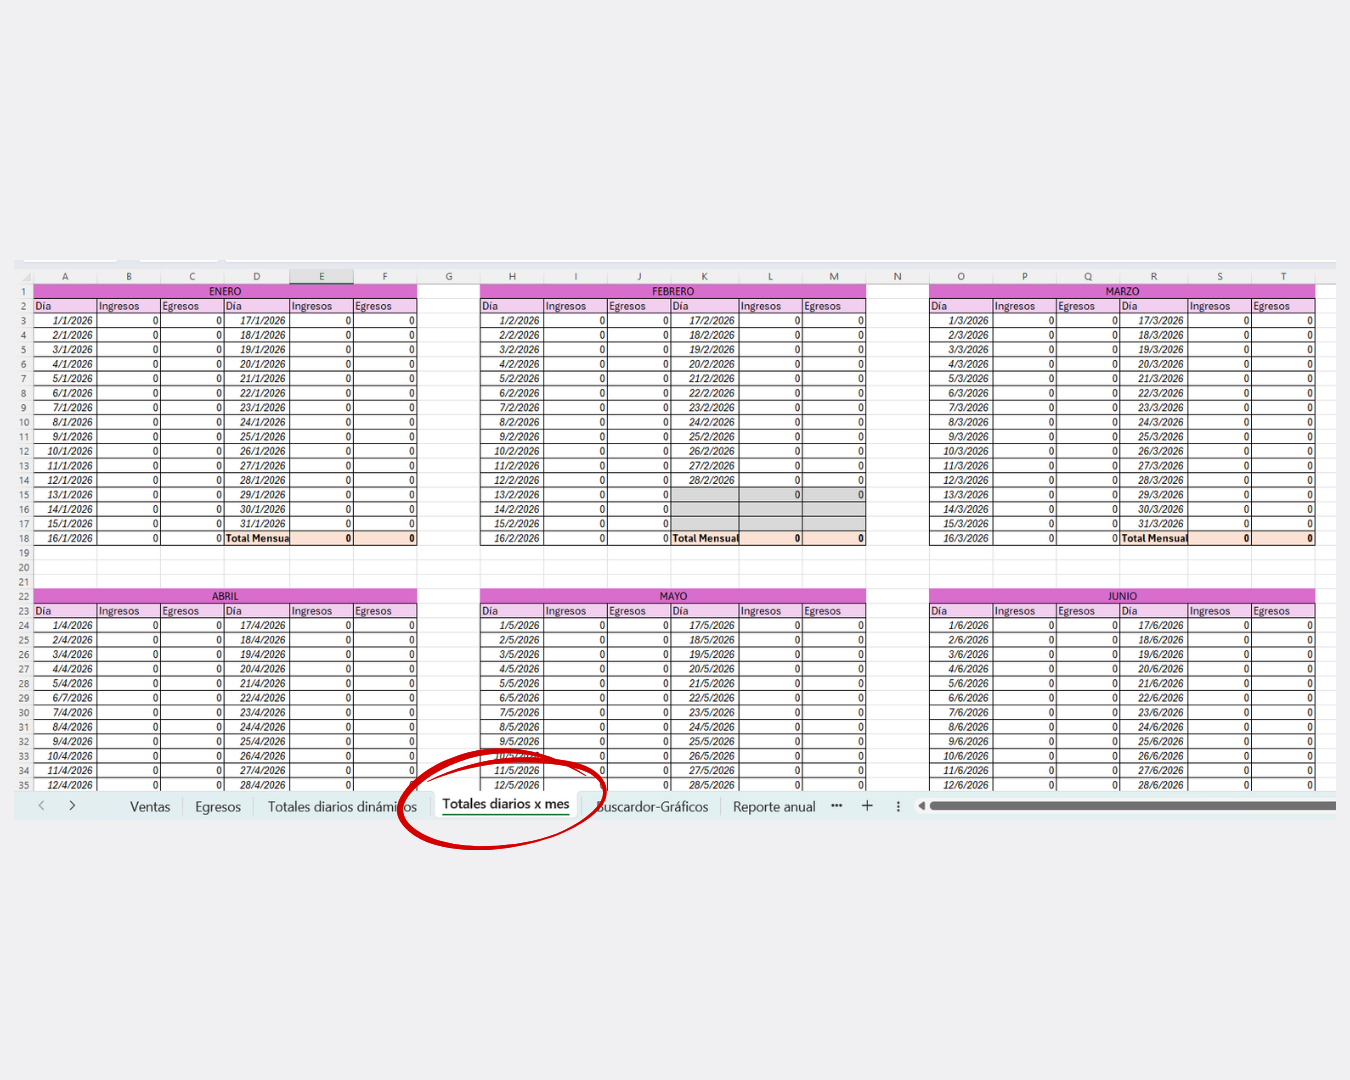Open the Ventas sheet tab
The width and height of the screenshot is (1350, 1080).
click(150, 807)
